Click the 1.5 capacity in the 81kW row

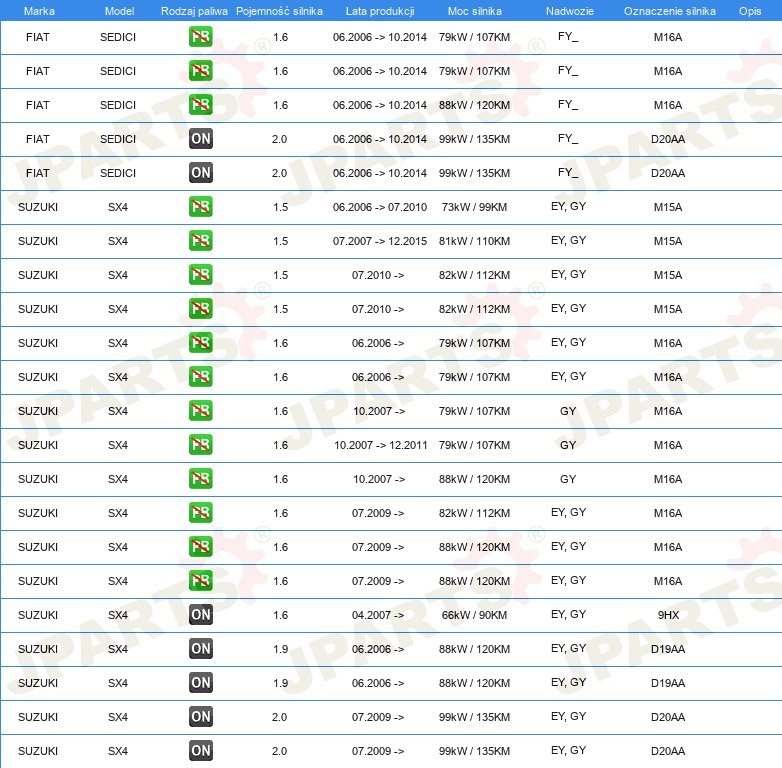point(280,241)
